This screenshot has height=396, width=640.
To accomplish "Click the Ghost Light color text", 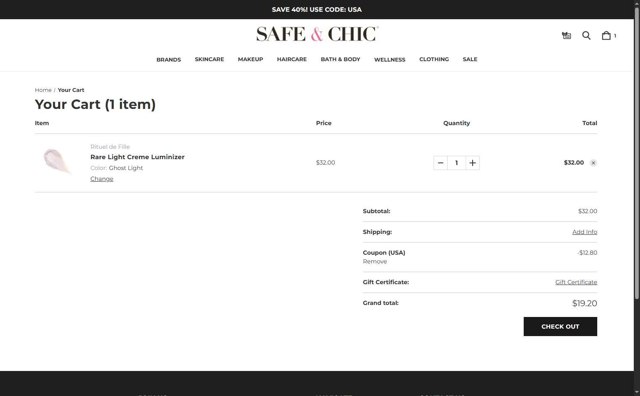I will 126,168.
